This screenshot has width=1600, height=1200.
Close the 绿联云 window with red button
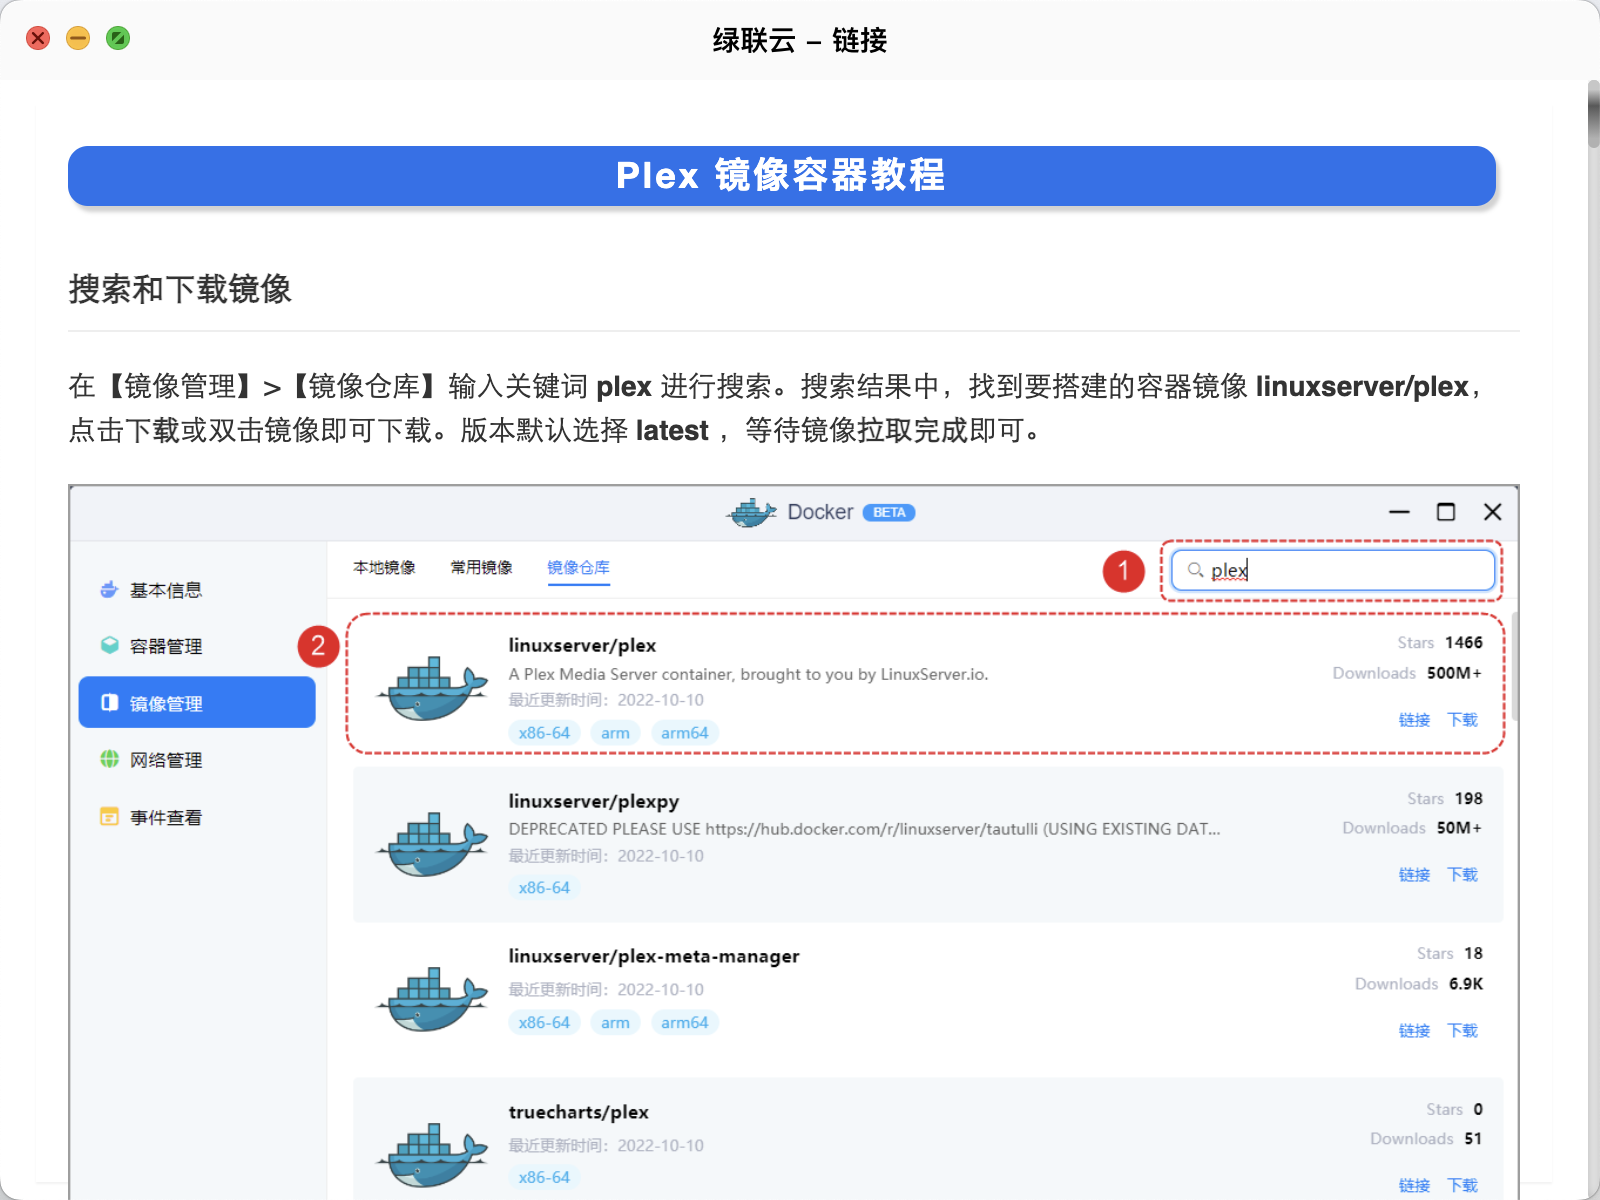point(38,38)
